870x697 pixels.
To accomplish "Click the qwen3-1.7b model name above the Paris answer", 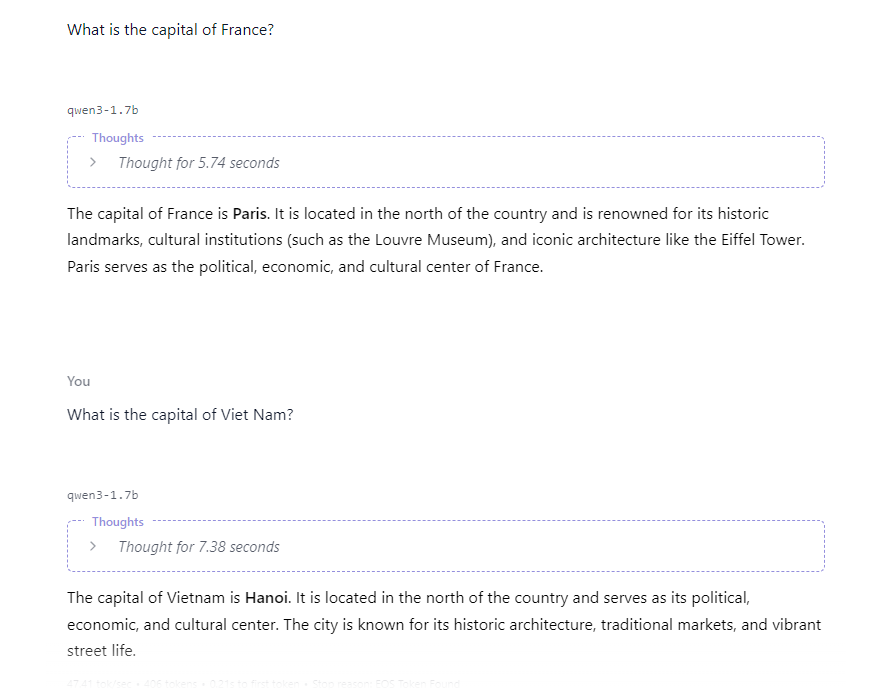I will pyautogui.click(x=102, y=110).
